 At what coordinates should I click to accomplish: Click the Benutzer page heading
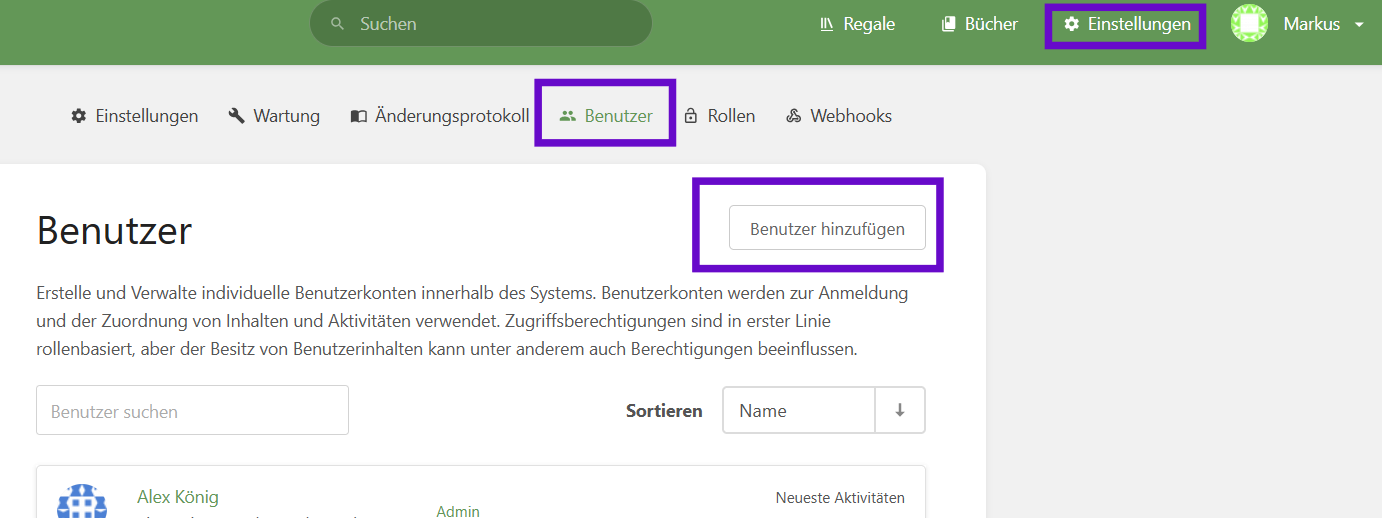(x=114, y=231)
